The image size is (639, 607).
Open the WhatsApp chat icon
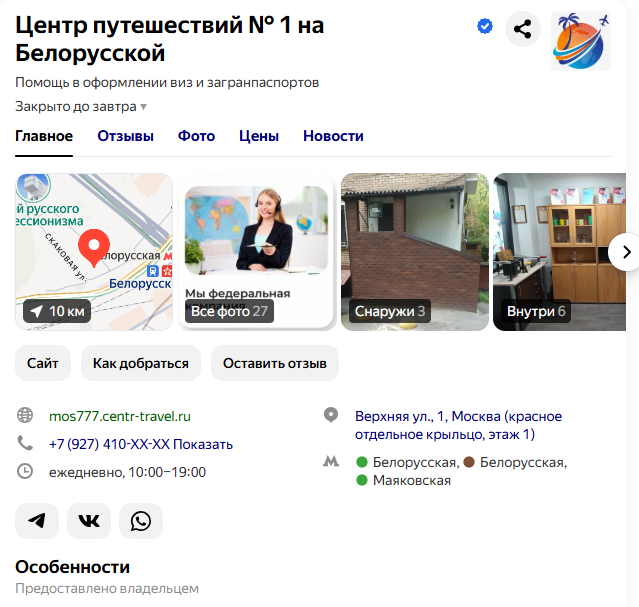click(x=141, y=521)
